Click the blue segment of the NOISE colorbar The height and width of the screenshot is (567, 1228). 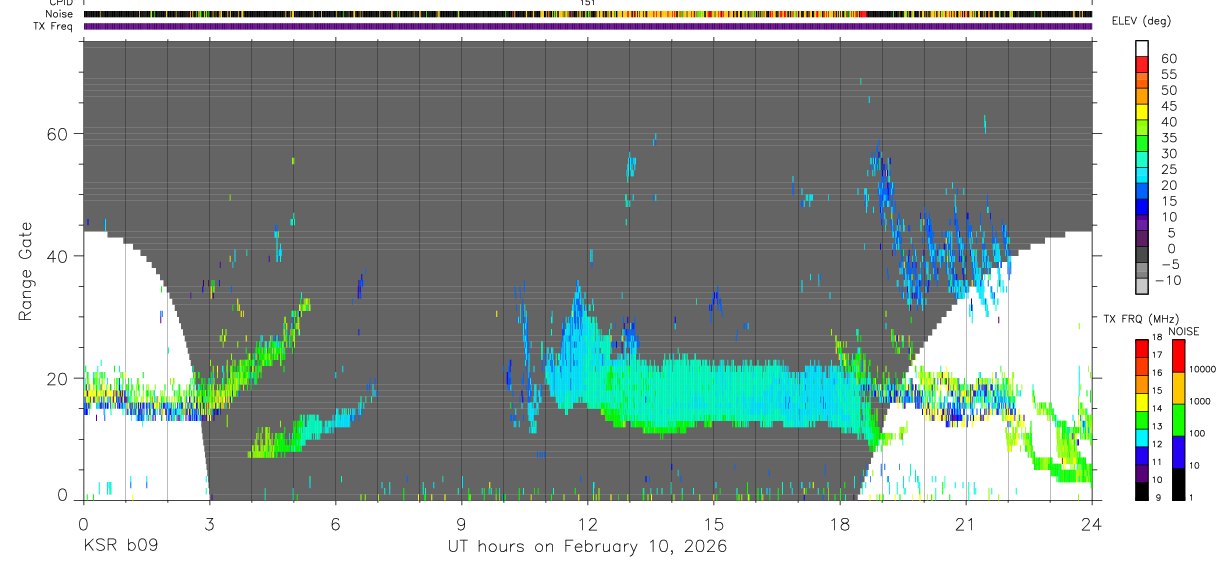1179,452
